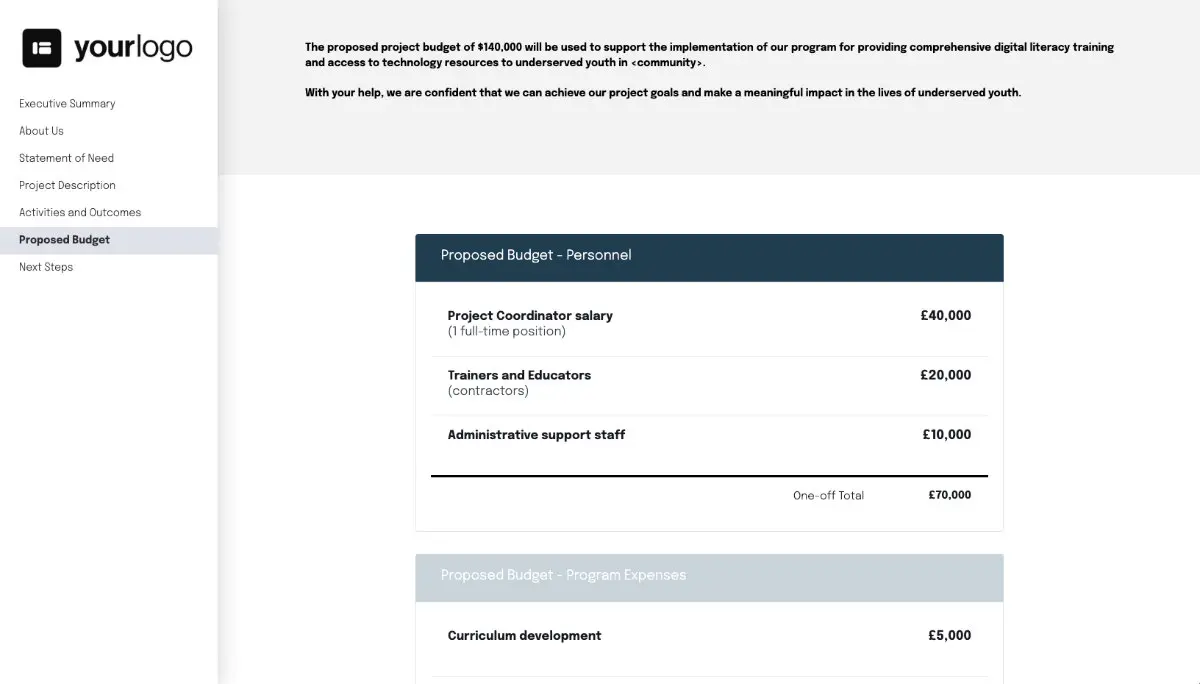The image size is (1200, 684).
Task: Open the Executive Summary section
Action: click(x=66, y=103)
